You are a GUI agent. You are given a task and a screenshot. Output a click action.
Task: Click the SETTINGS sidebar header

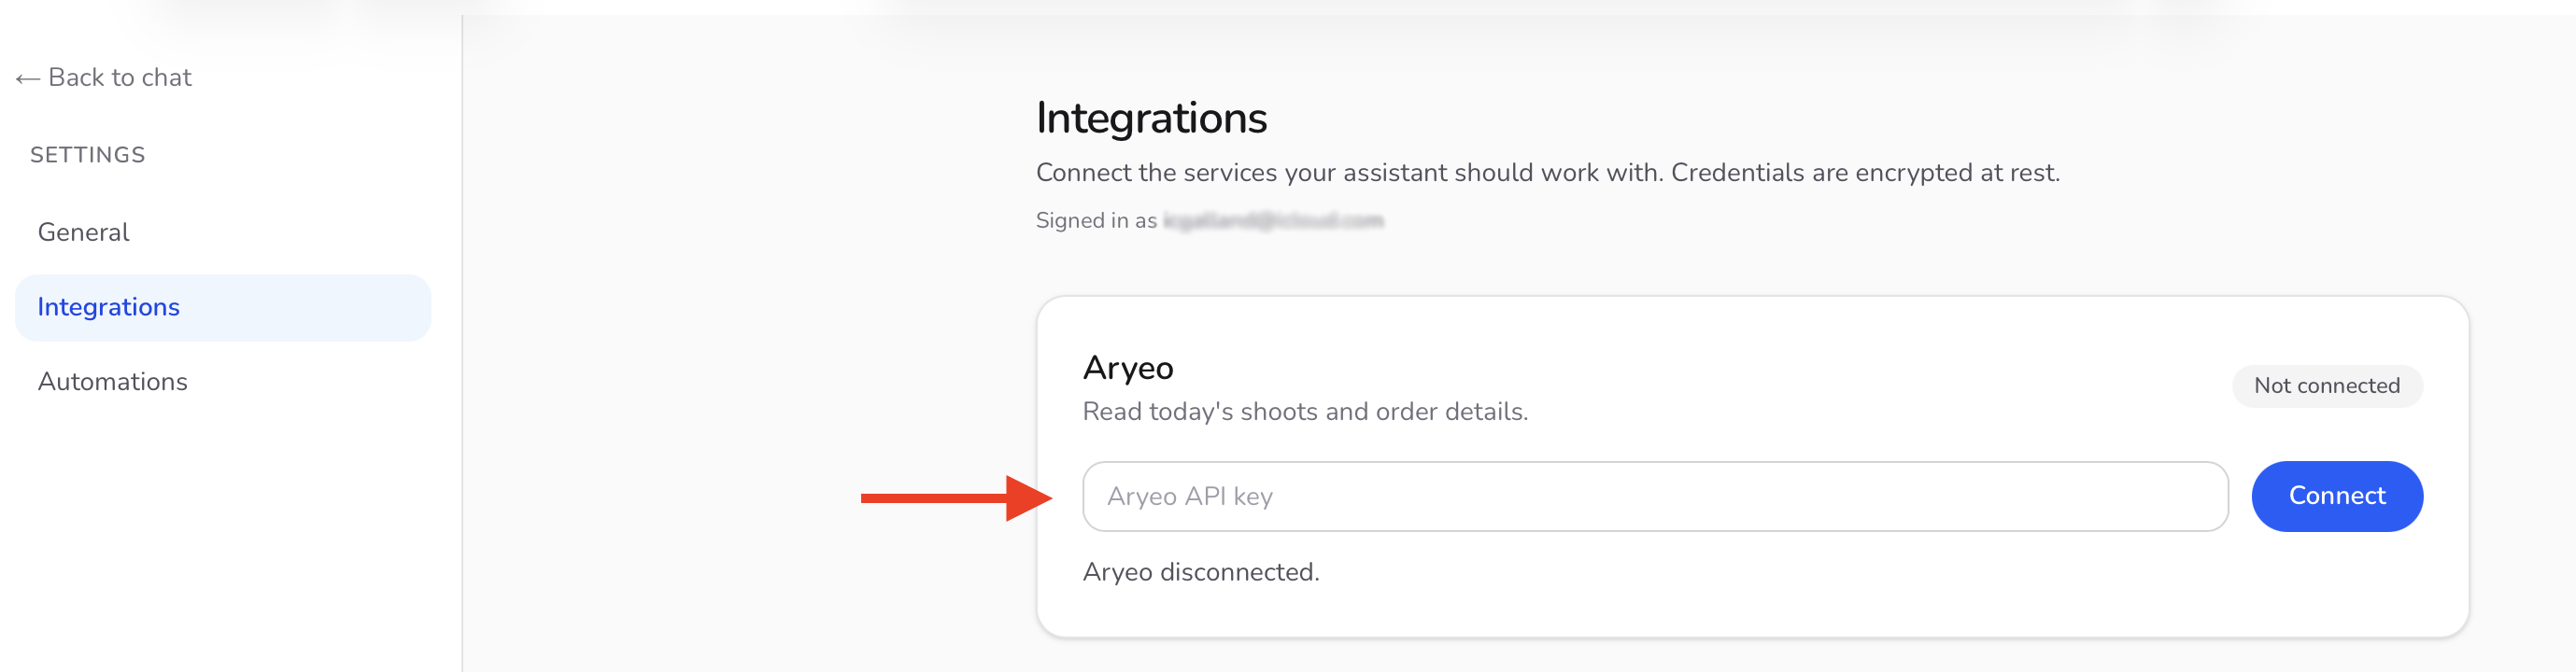coord(88,155)
